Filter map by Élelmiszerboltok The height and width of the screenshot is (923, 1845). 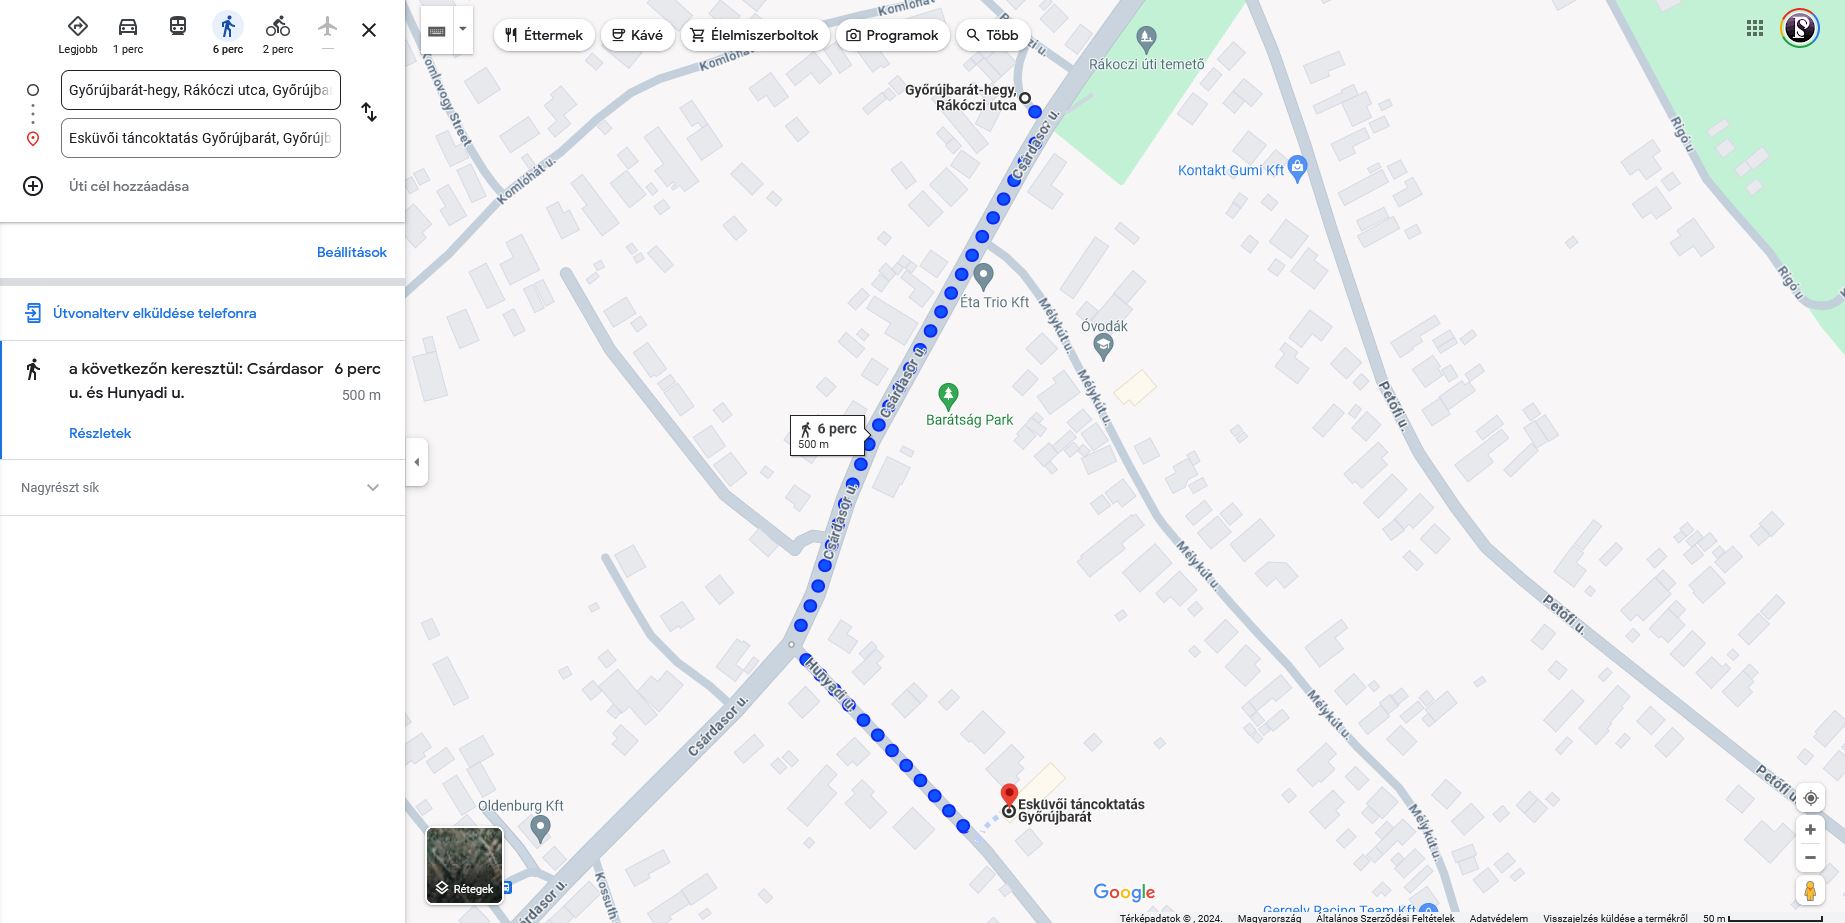pos(755,35)
